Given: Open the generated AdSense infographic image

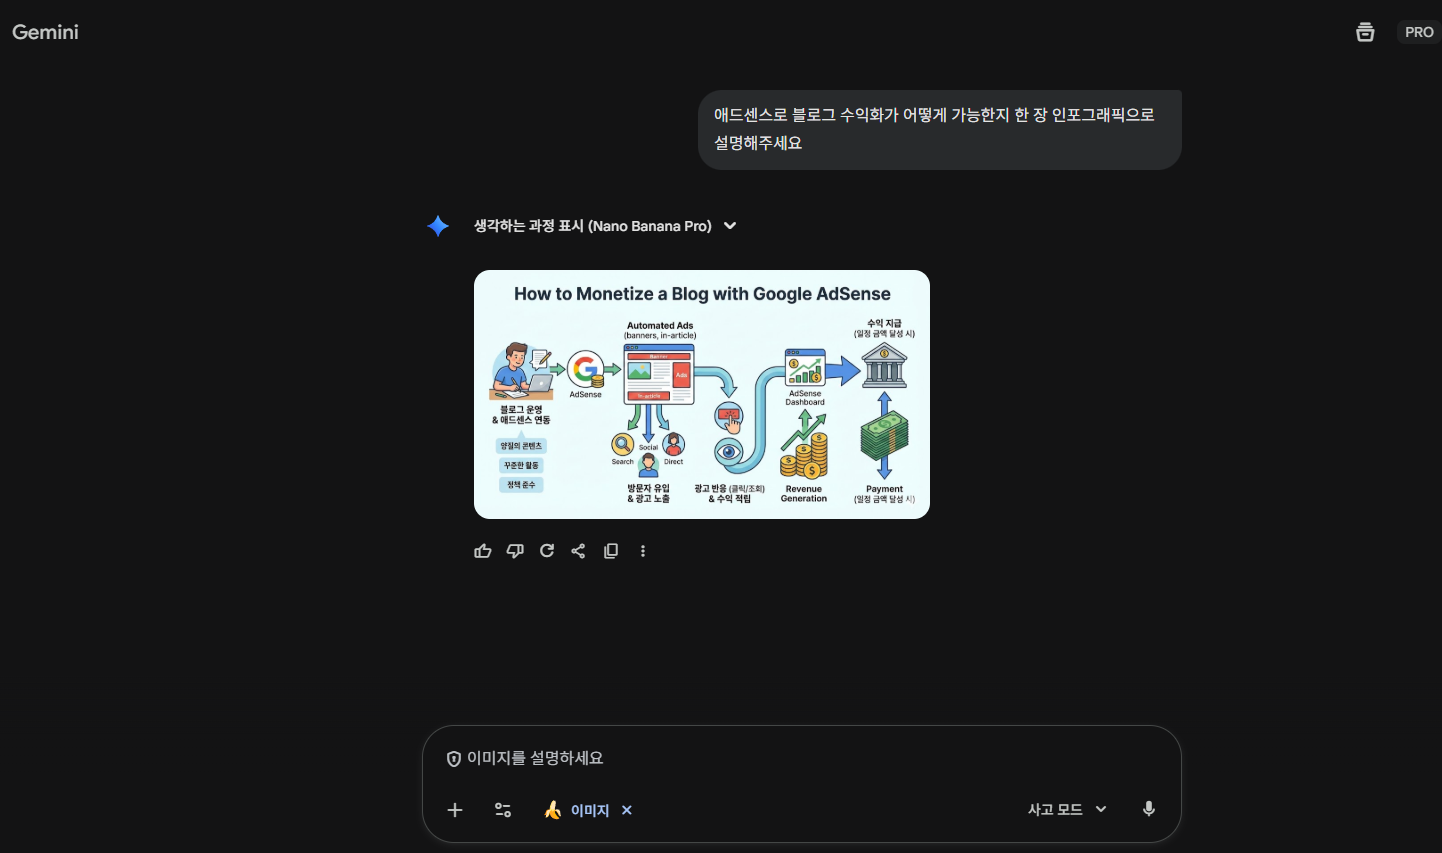Looking at the screenshot, I should pos(702,394).
